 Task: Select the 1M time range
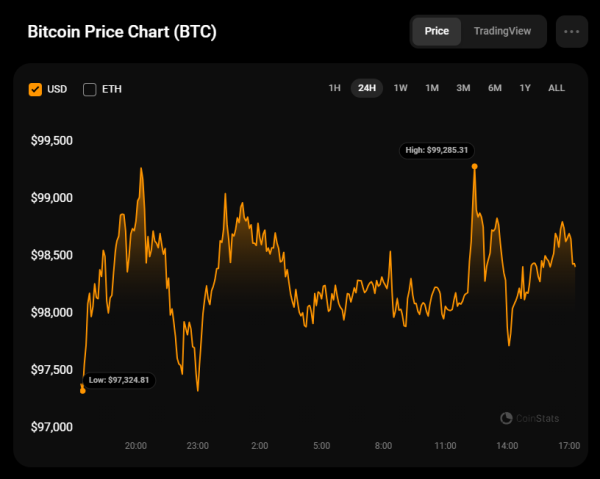coord(432,88)
